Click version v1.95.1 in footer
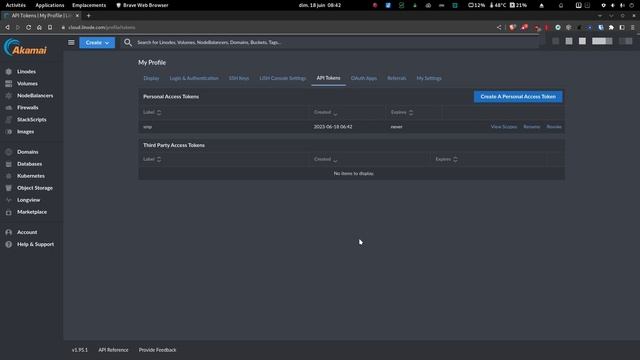Screen dimensions: 640x360 pyautogui.click(x=80, y=350)
